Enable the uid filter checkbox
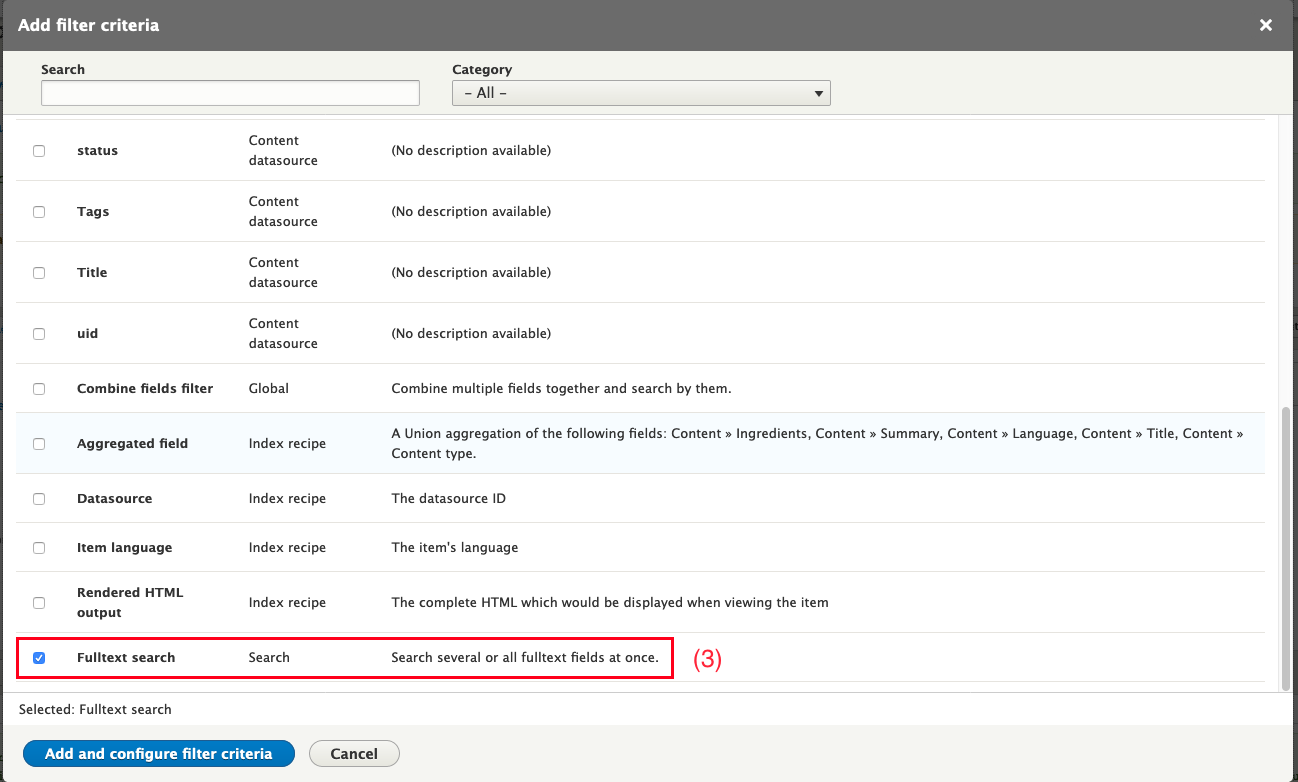1298x782 pixels. (x=39, y=334)
